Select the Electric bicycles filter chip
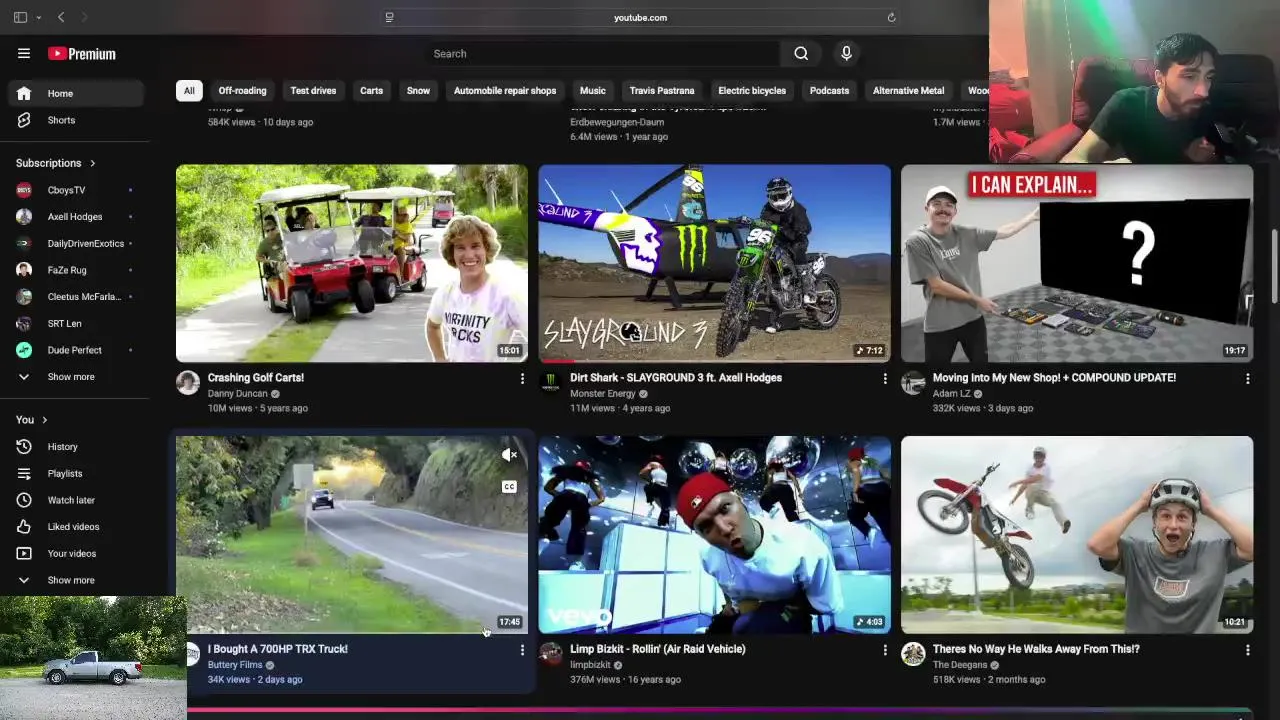 [752, 91]
